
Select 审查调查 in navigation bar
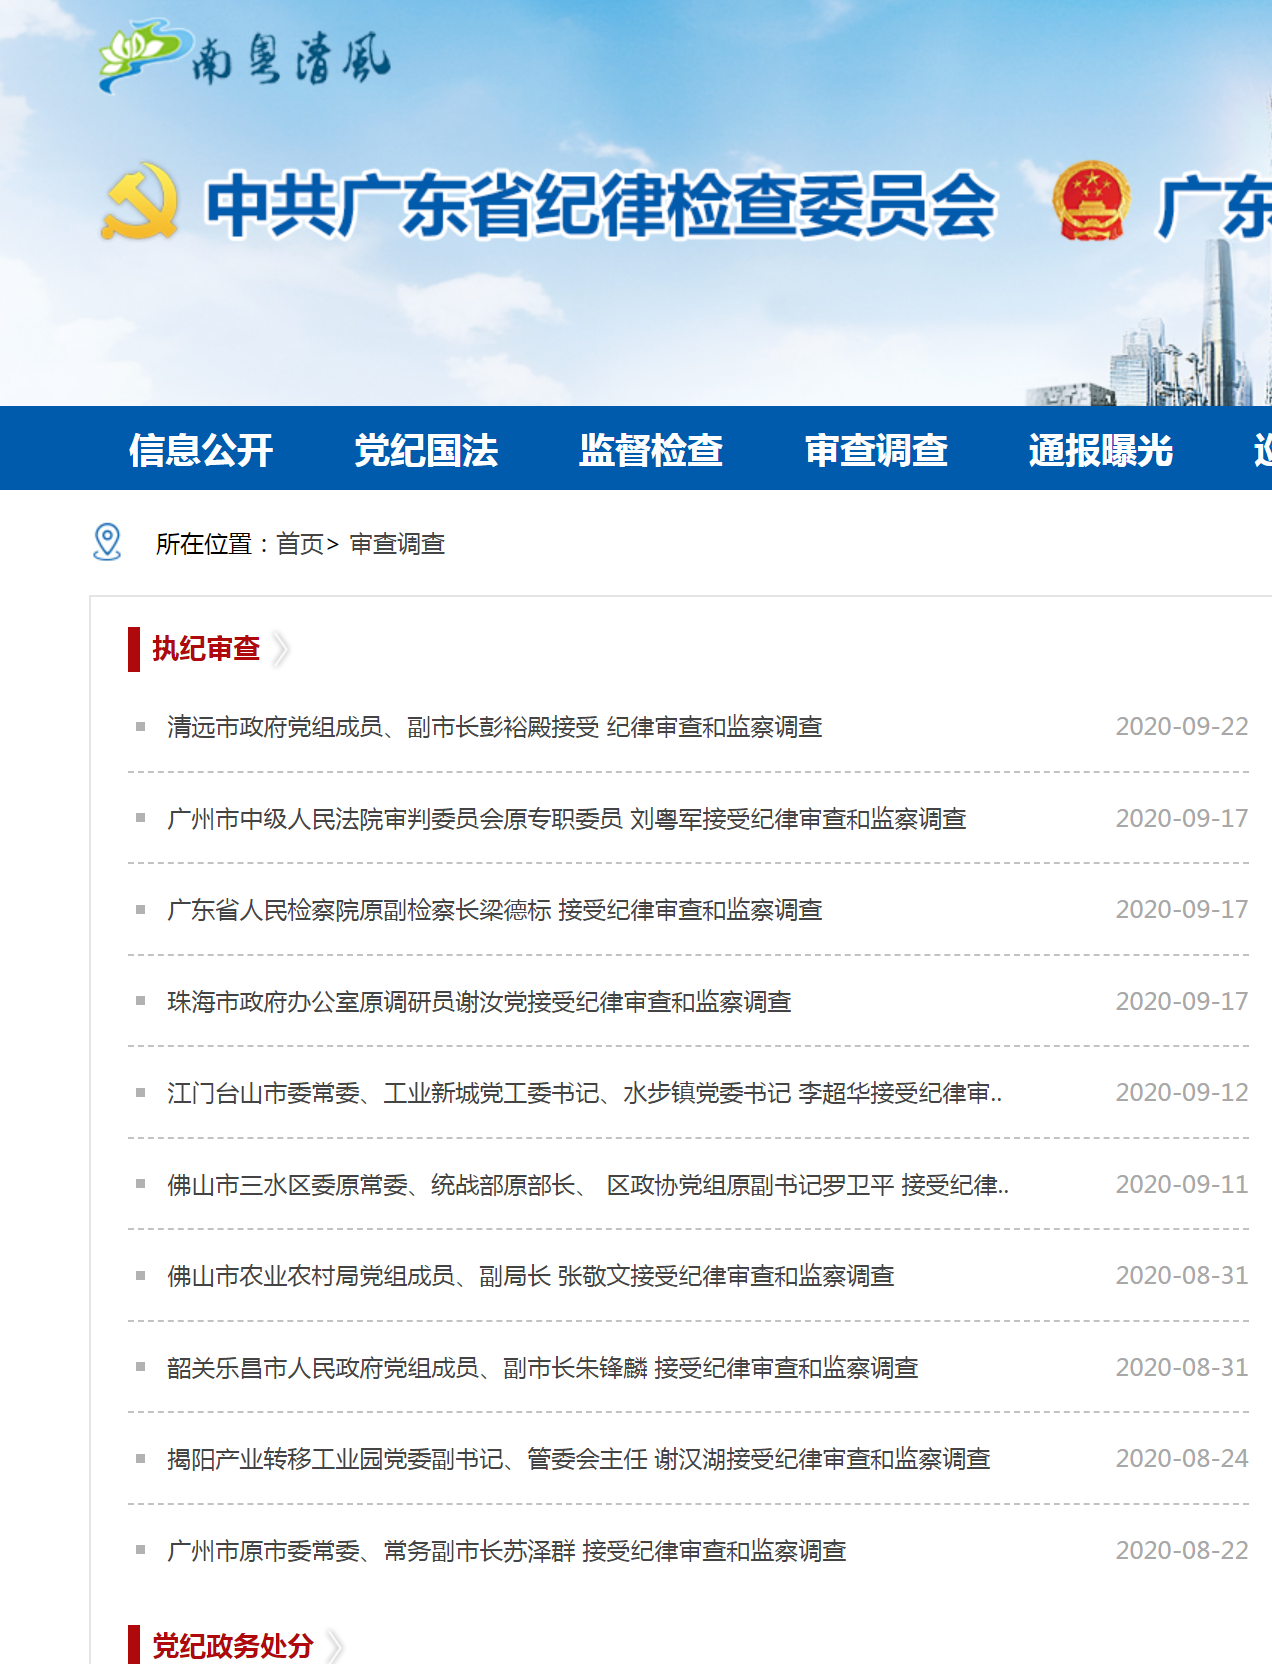pos(876,450)
